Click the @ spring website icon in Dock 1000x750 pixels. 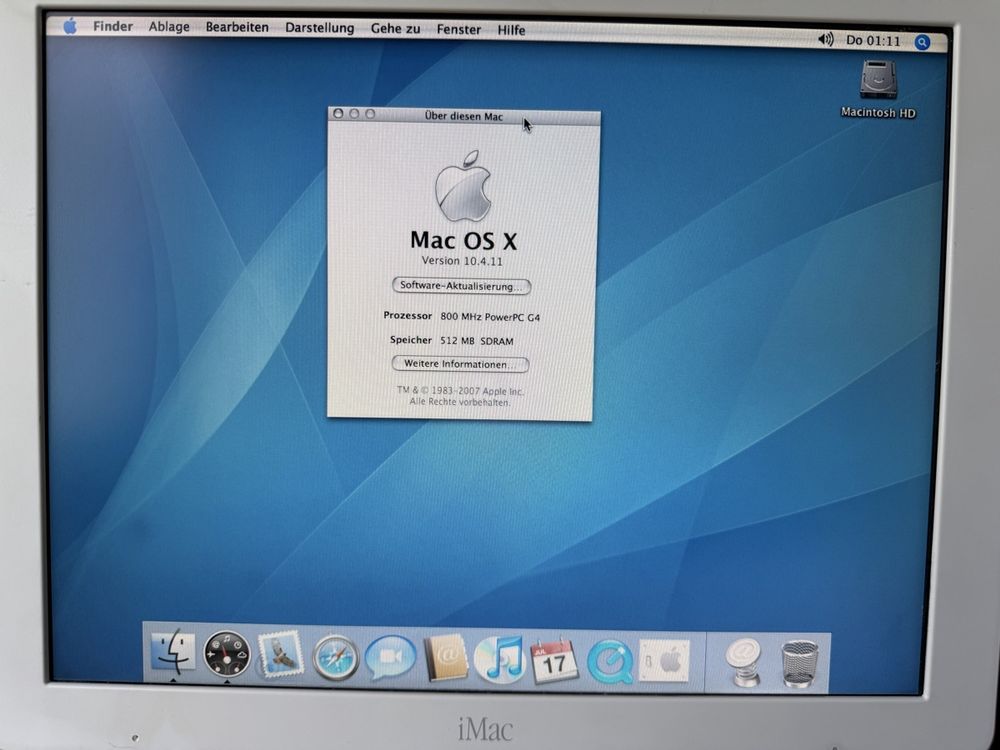(x=744, y=663)
